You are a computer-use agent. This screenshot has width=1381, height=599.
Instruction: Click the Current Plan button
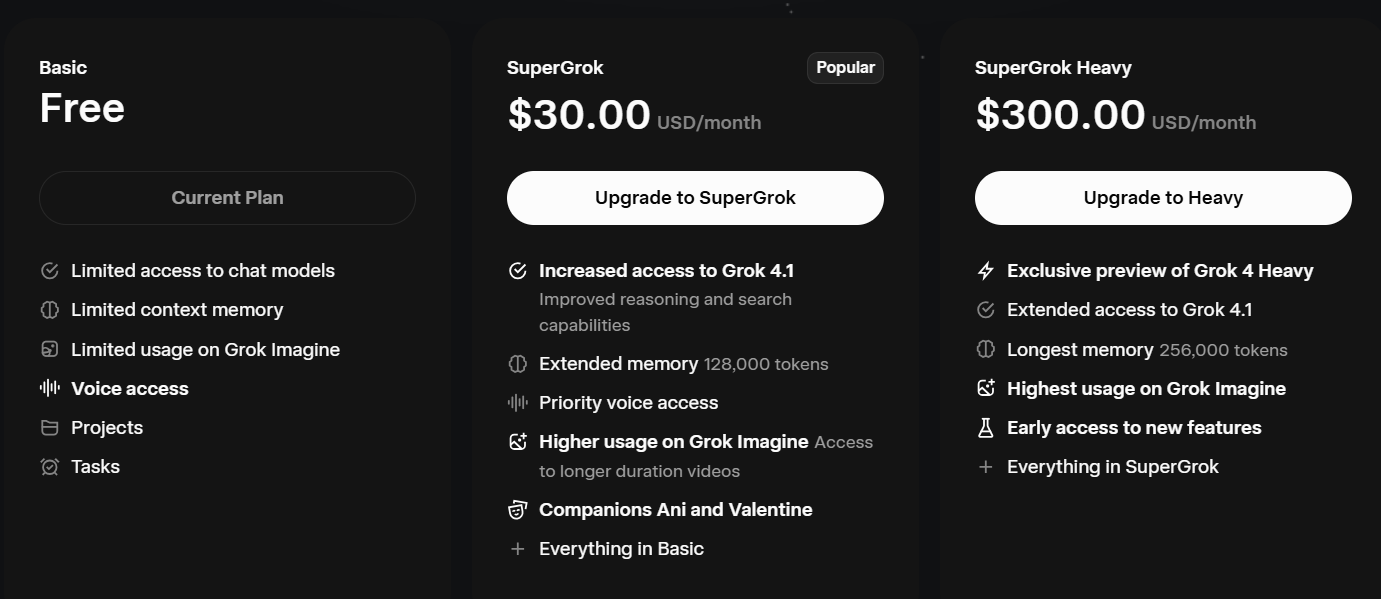click(x=227, y=198)
